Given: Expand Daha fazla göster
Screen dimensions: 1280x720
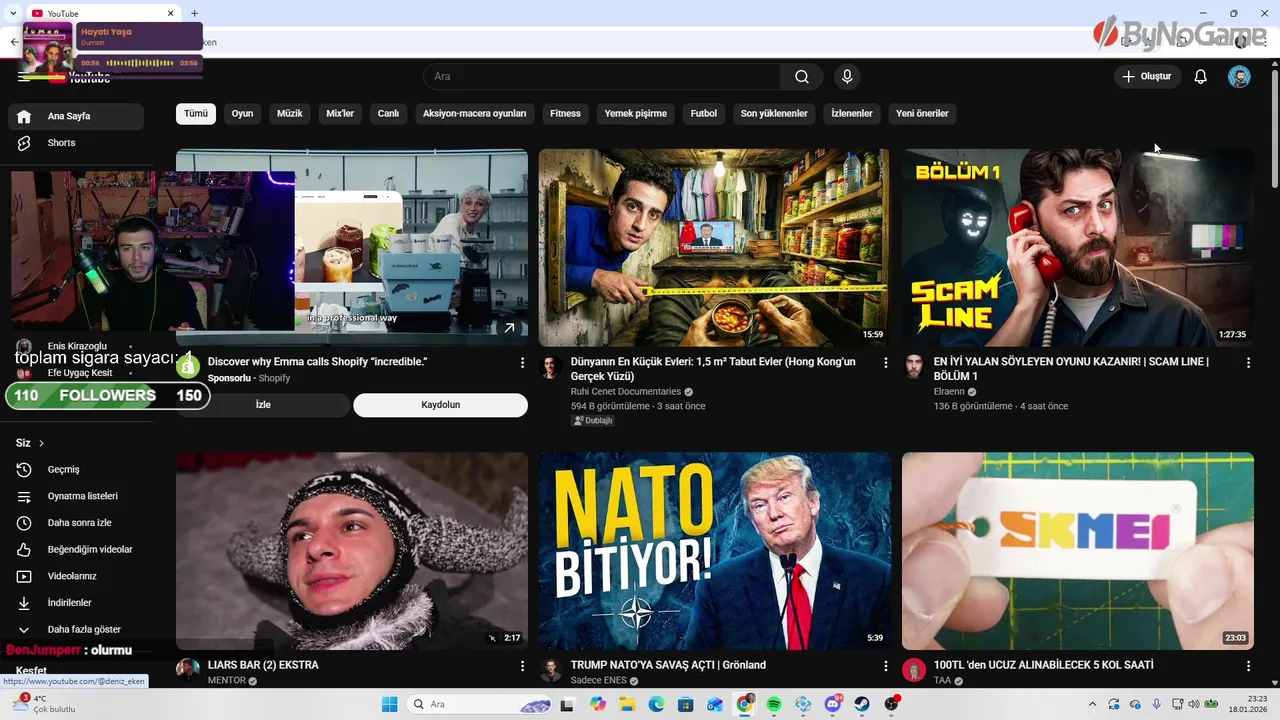Looking at the screenshot, I should point(76,629).
